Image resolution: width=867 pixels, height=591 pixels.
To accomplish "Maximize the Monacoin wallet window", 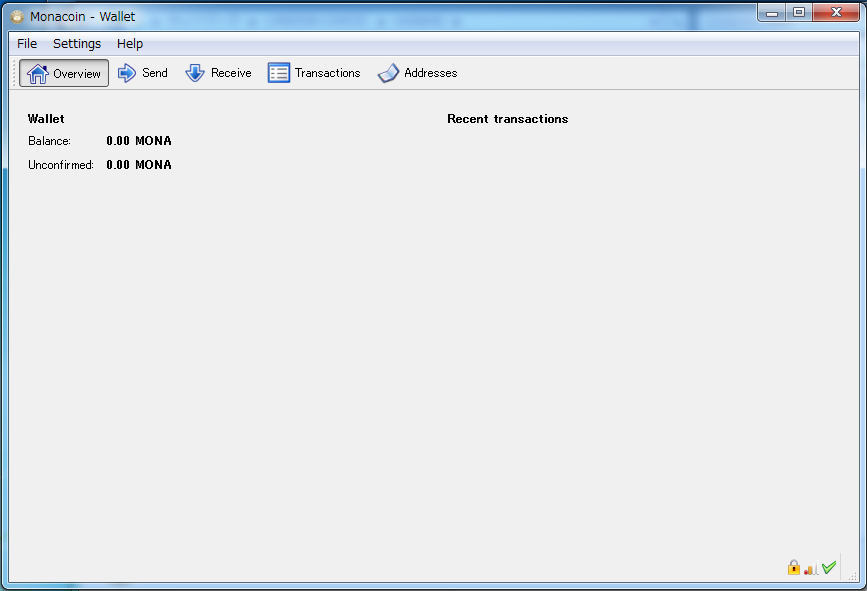I will point(799,13).
